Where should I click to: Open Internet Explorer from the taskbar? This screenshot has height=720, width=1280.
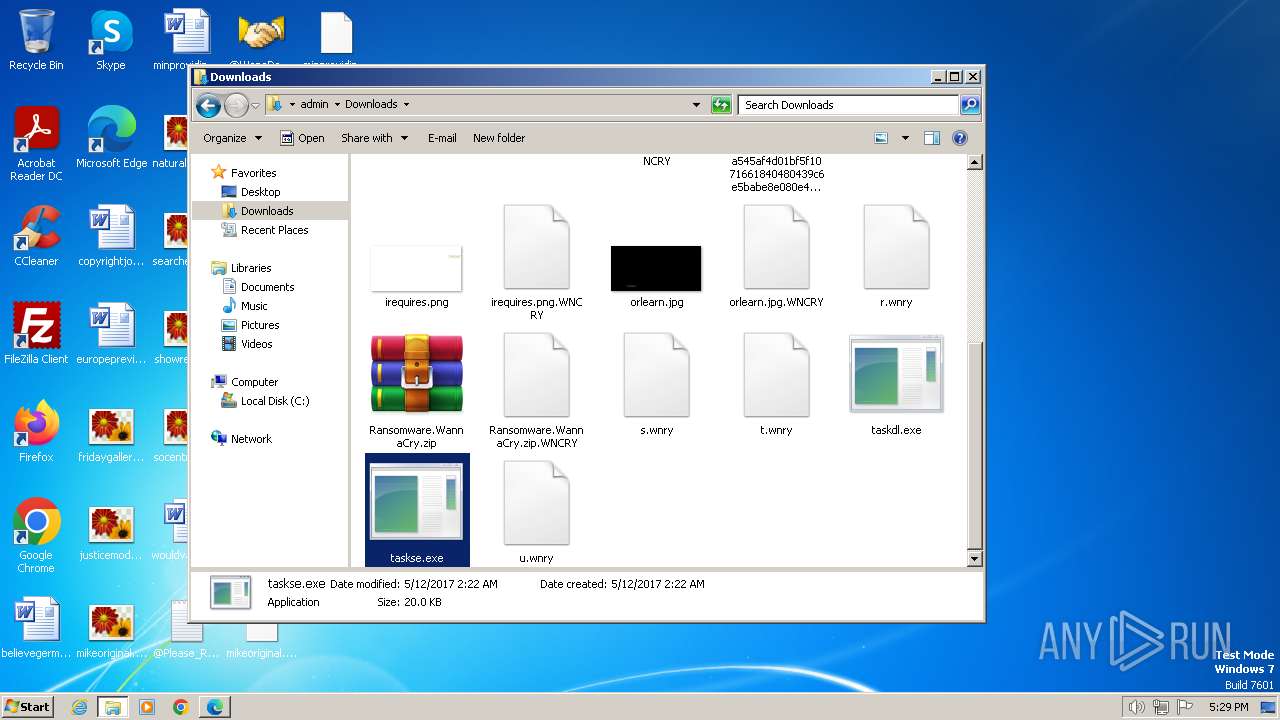[x=79, y=707]
